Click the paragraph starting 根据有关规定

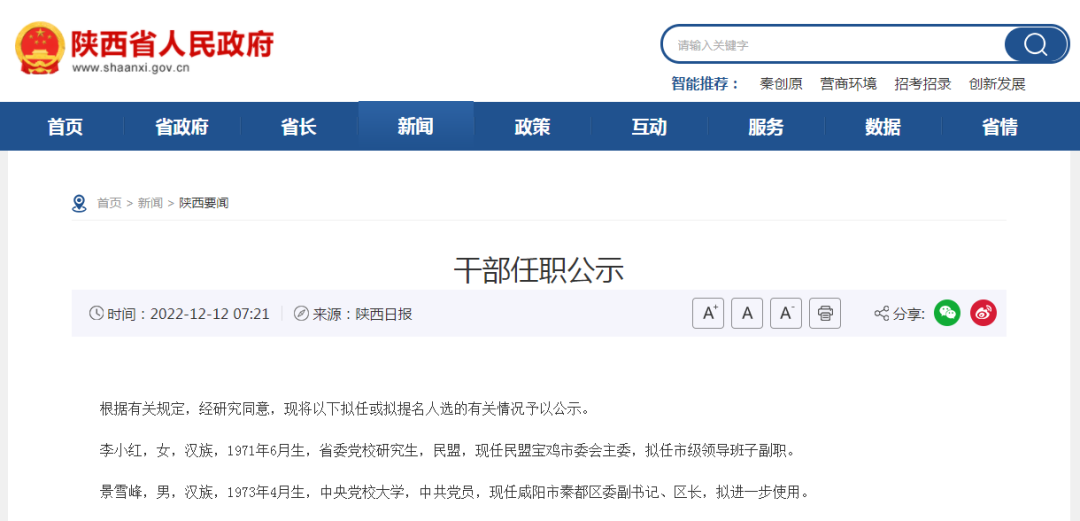tap(345, 409)
